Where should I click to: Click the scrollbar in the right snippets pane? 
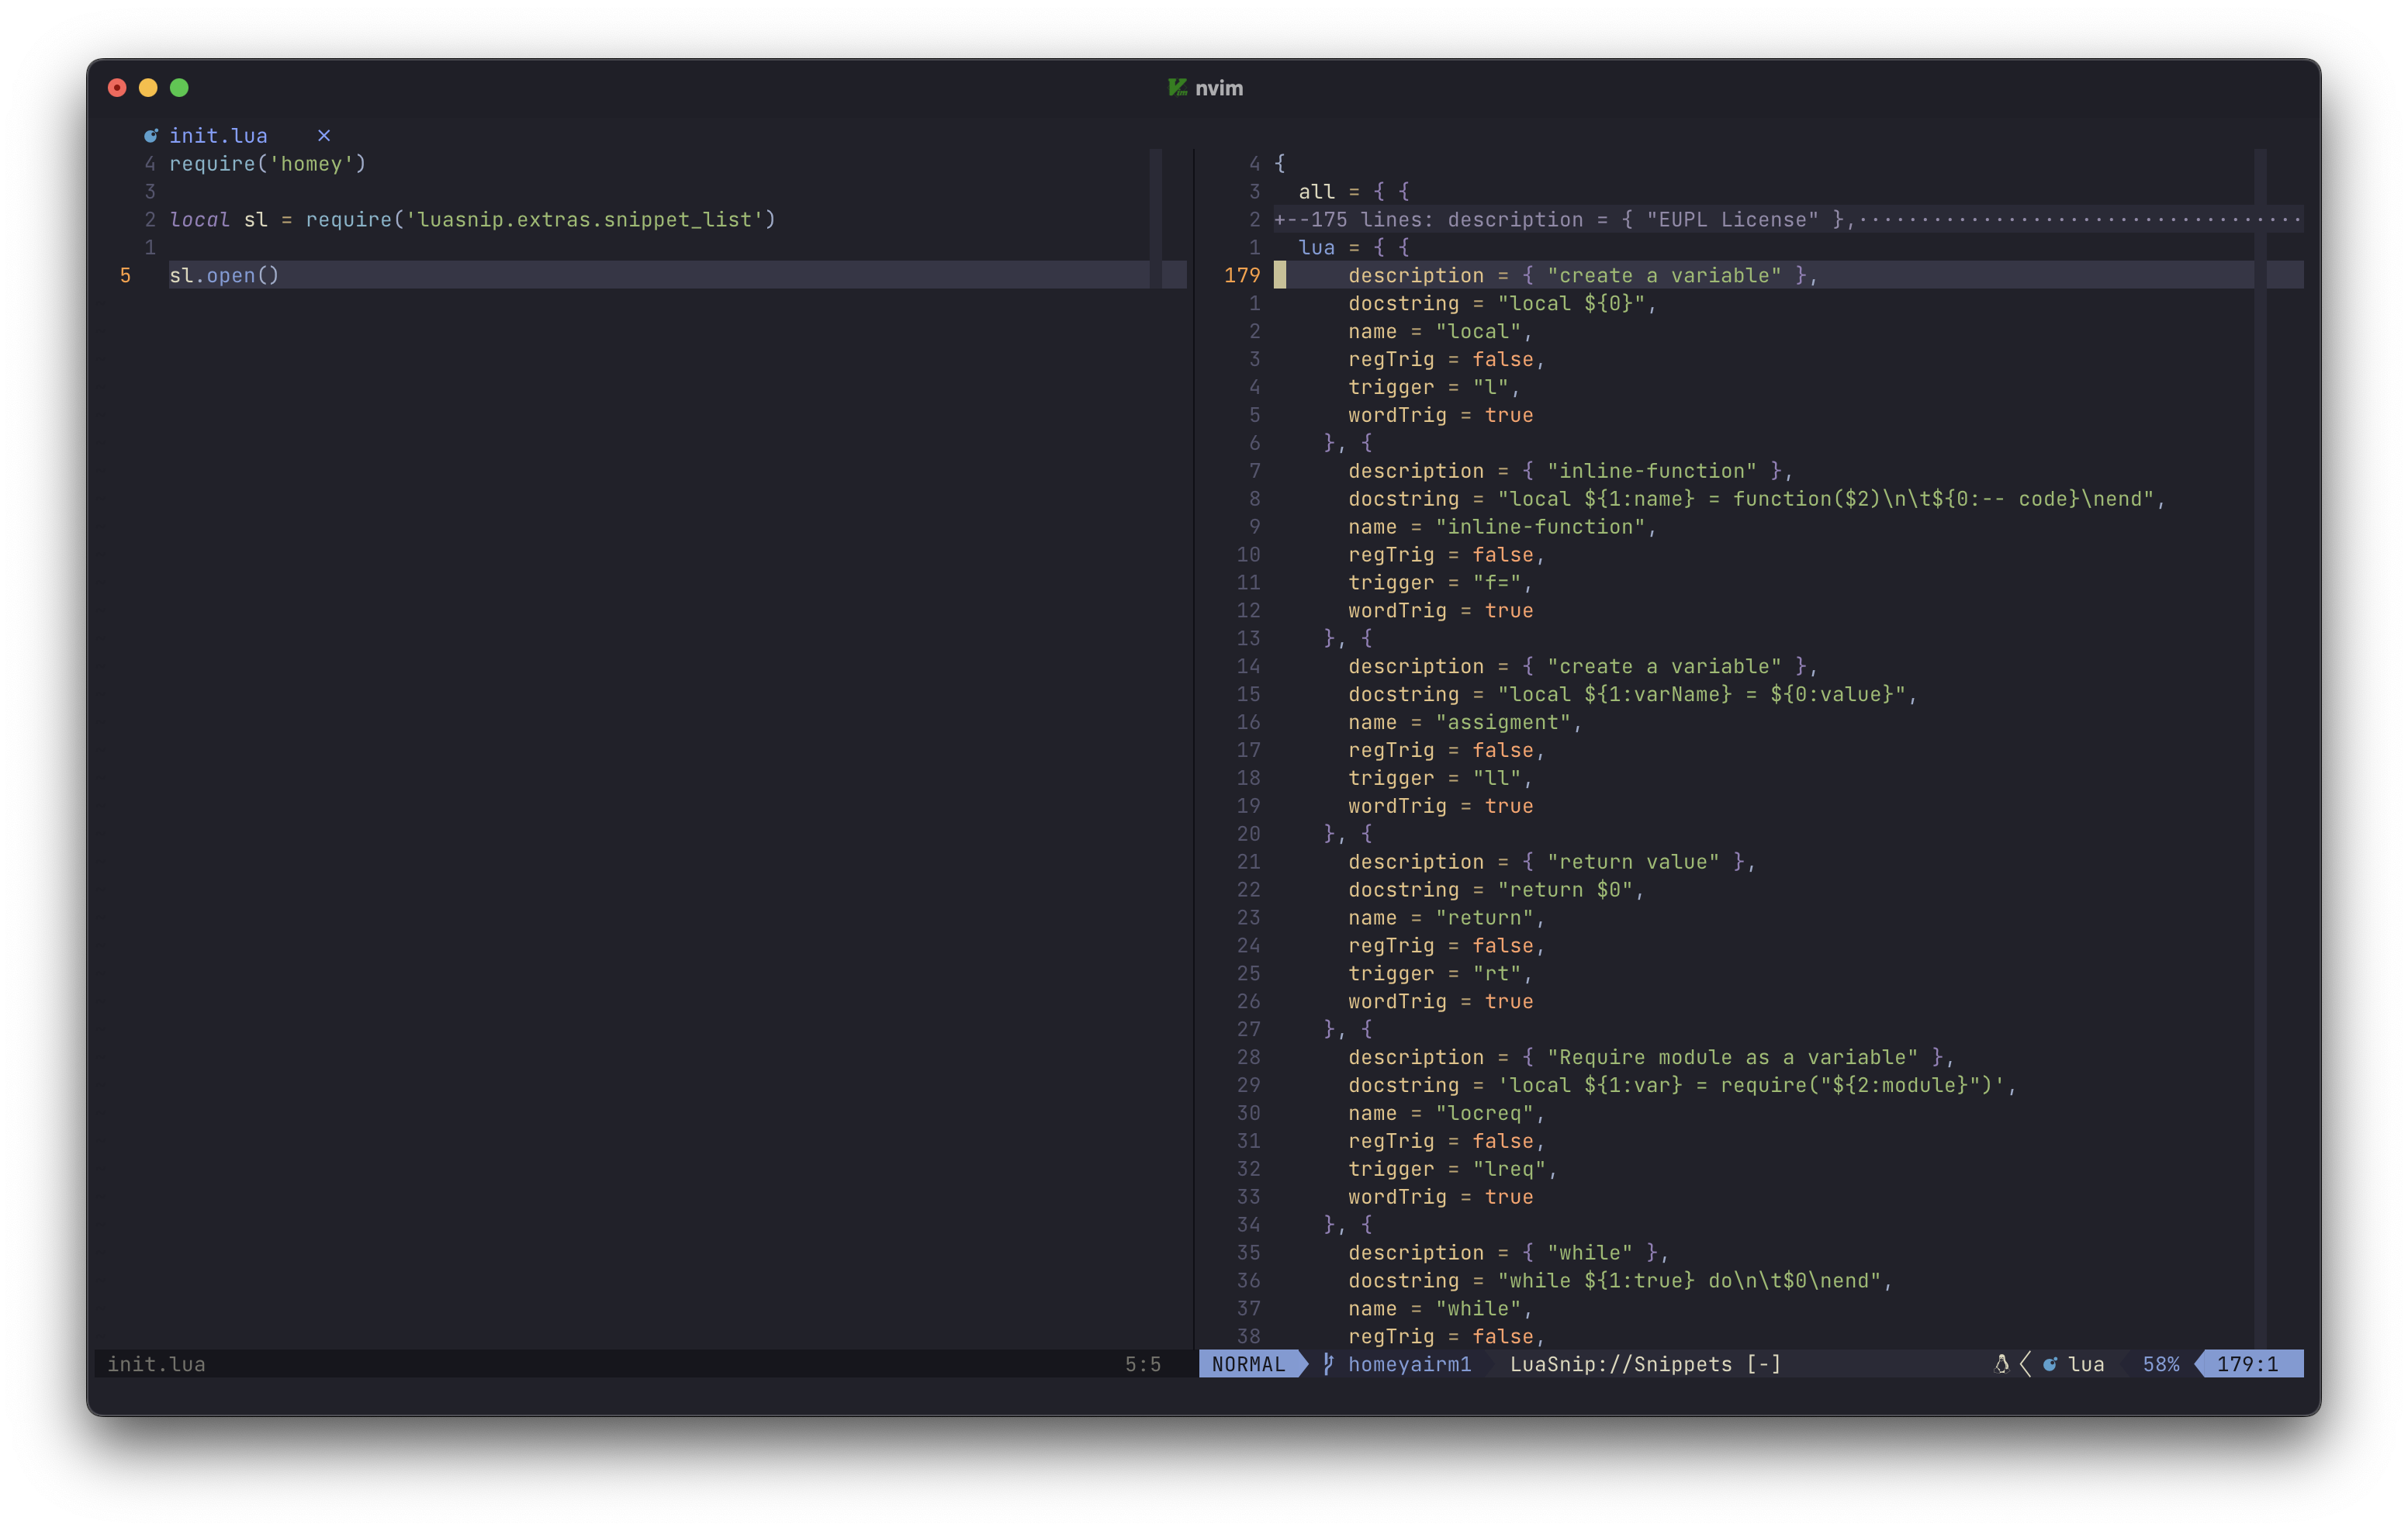coord(2260,749)
